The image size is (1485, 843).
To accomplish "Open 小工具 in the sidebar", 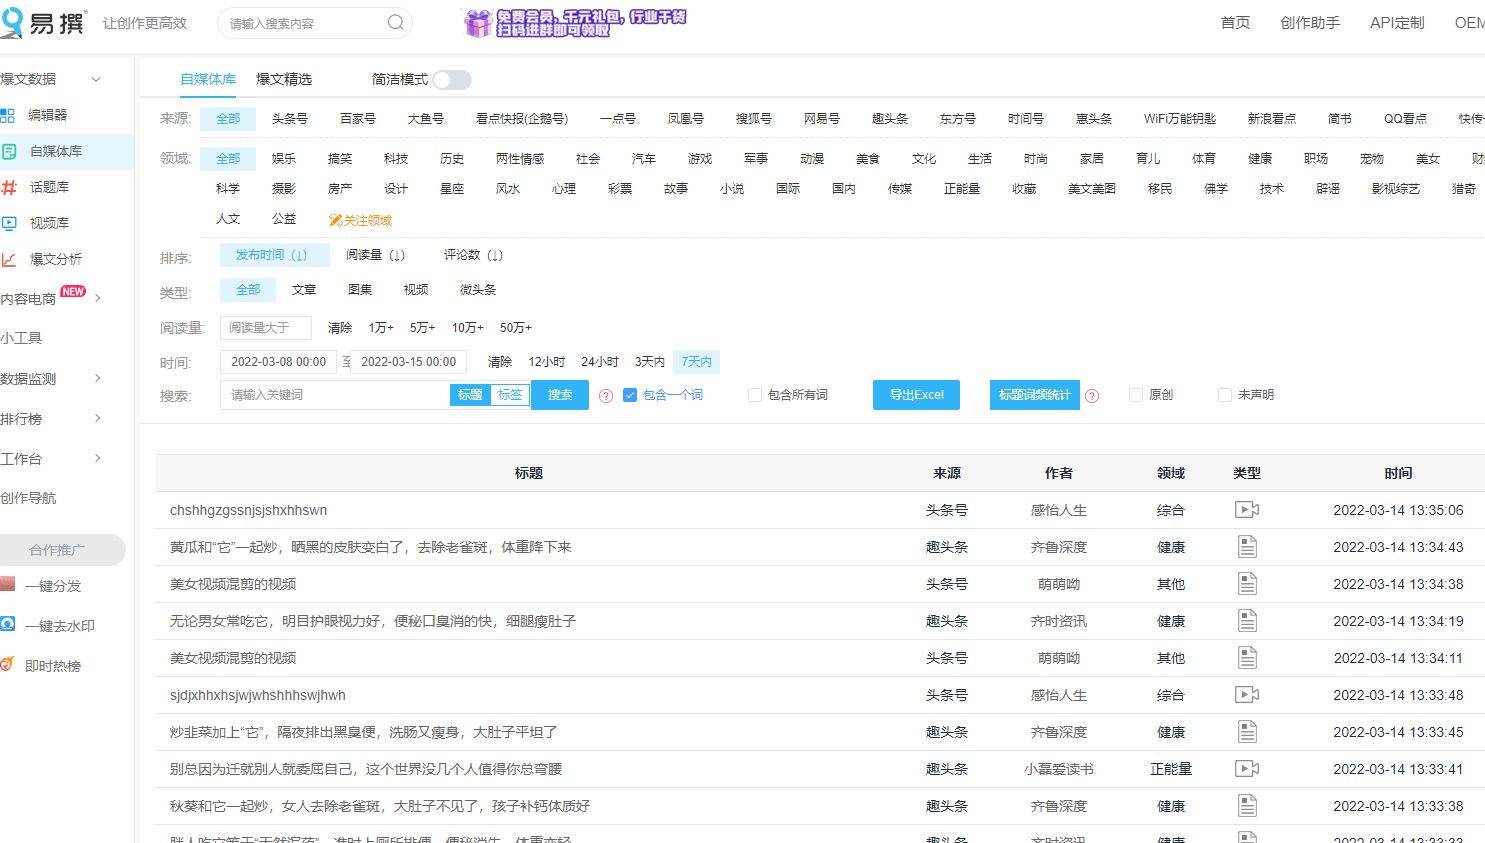I will (x=21, y=338).
